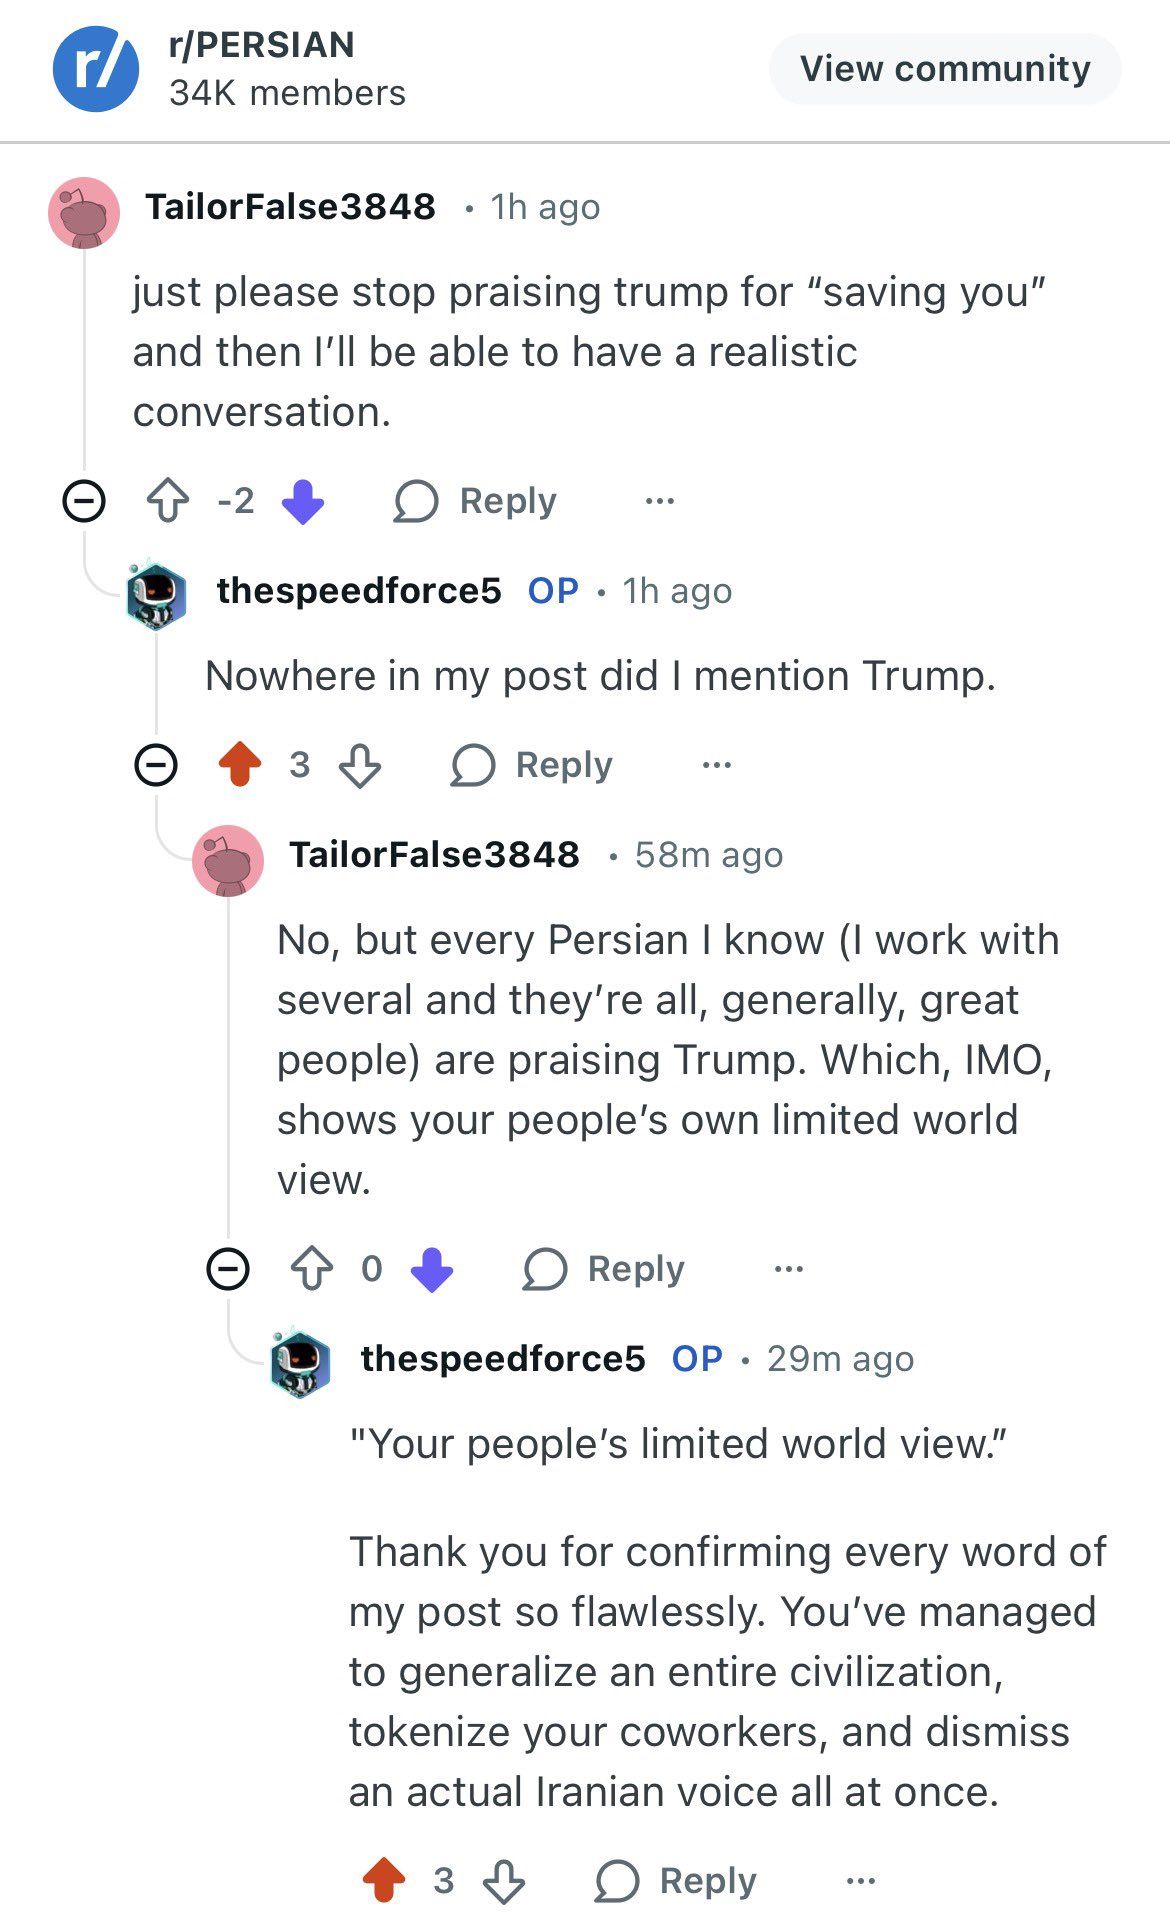The height and width of the screenshot is (1918, 1170).
Task: Click the r/PERSIAN community logo icon
Action: (x=95, y=69)
